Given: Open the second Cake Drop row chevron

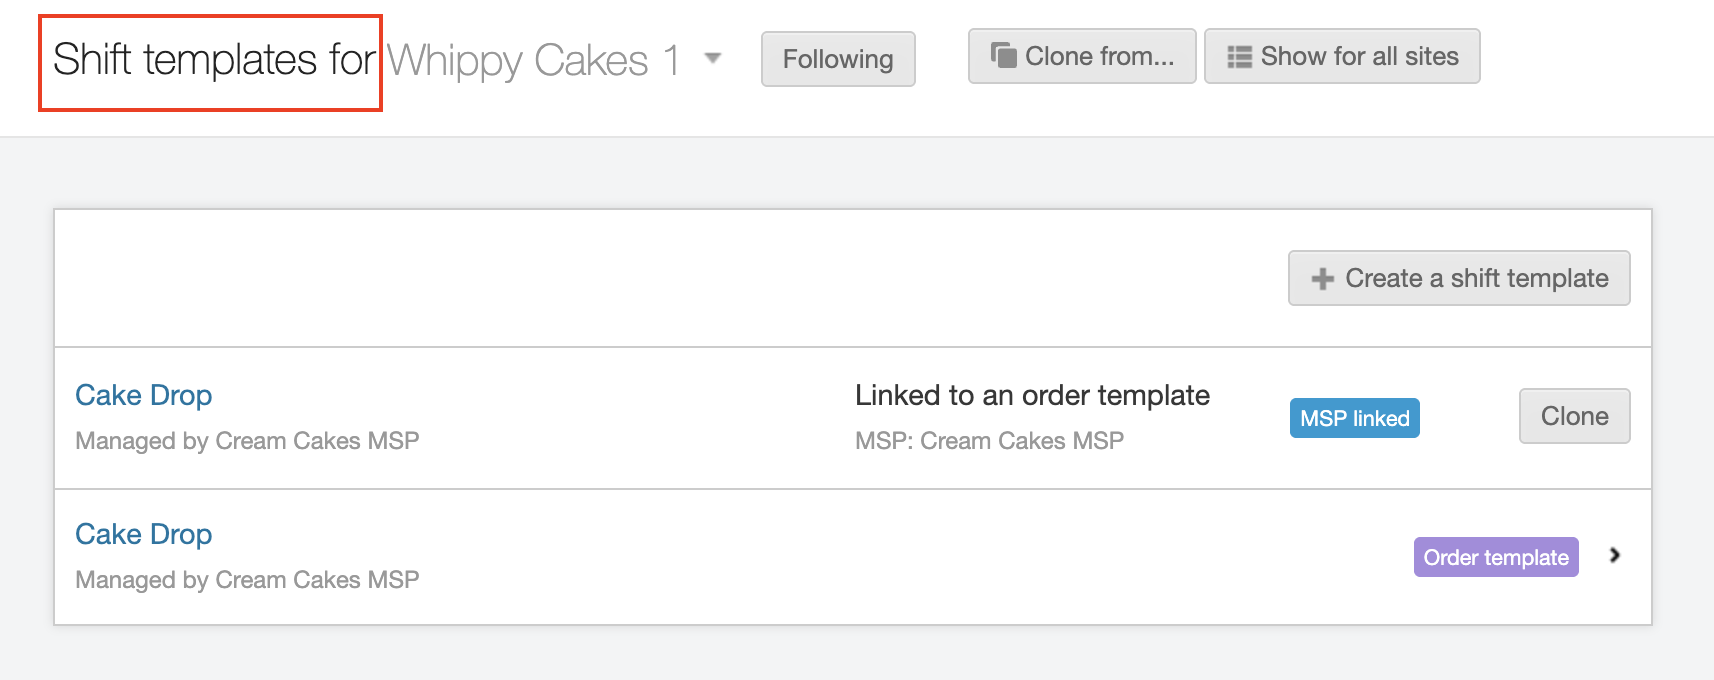Looking at the screenshot, I should point(1614,556).
